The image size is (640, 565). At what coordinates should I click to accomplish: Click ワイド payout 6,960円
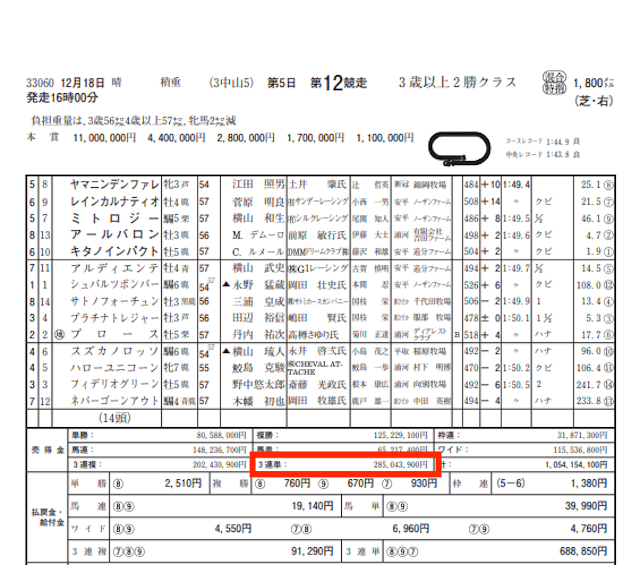point(411,529)
